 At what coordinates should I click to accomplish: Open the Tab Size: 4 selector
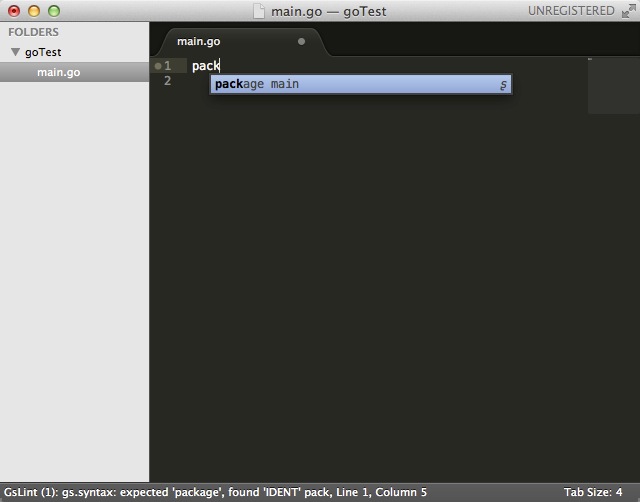(x=593, y=493)
